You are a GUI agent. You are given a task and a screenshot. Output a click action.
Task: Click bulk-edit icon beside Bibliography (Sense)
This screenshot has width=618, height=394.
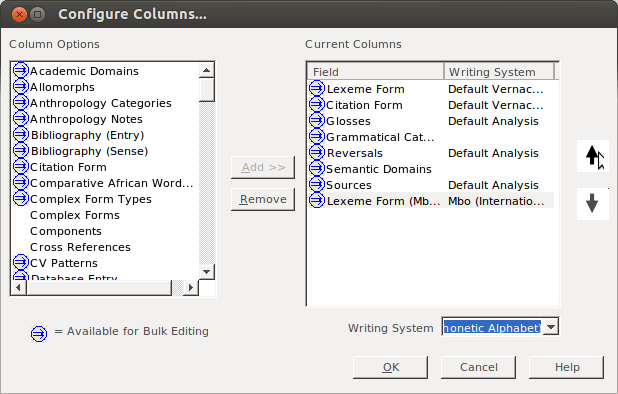[x=20, y=151]
